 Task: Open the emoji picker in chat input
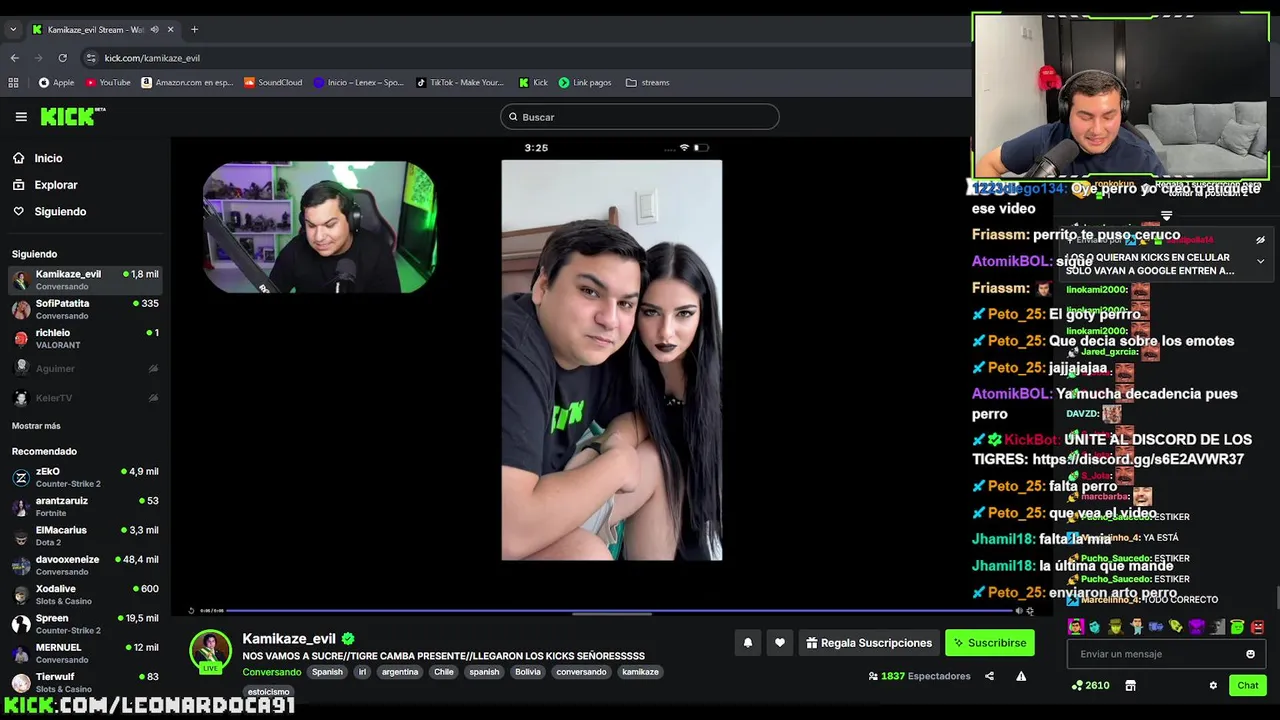[x=1250, y=654]
